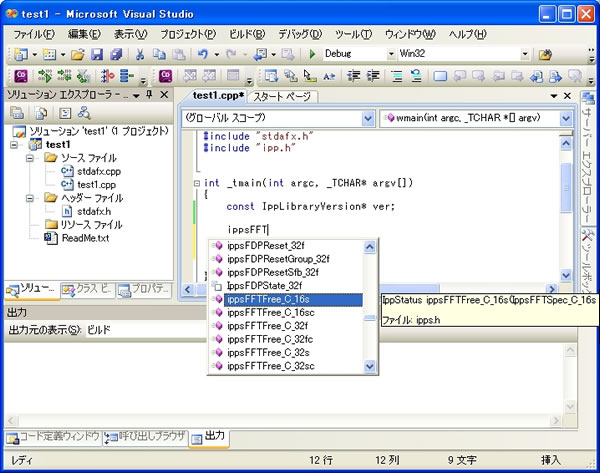Open the サーバー エクスプローラー side tab

click(587, 158)
